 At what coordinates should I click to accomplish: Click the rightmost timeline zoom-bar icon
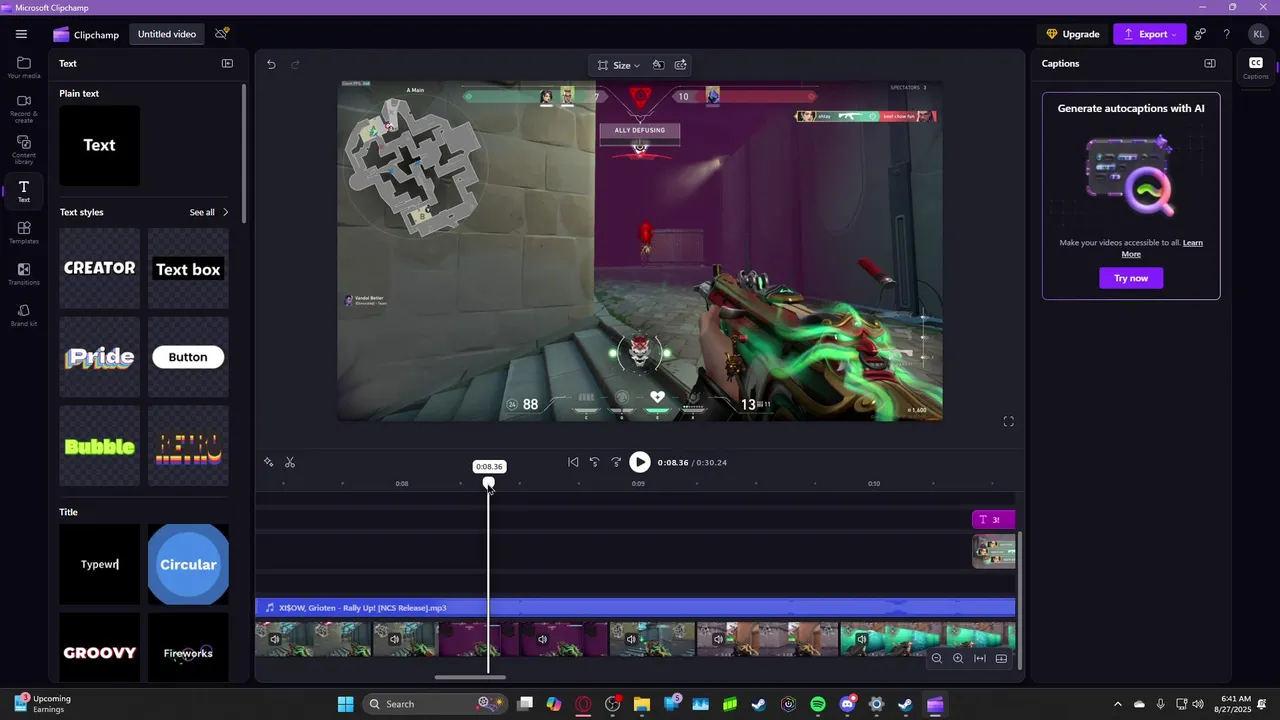1001,658
